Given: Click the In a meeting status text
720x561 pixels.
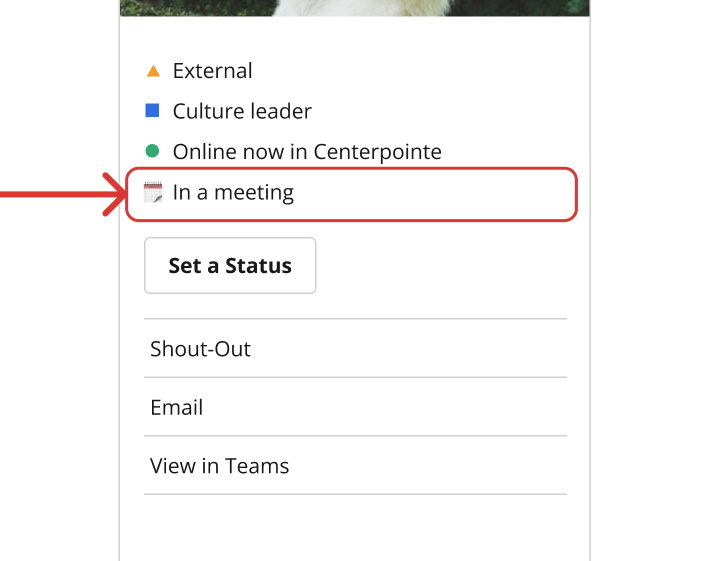Looking at the screenshot, I should tap(233, 193).
